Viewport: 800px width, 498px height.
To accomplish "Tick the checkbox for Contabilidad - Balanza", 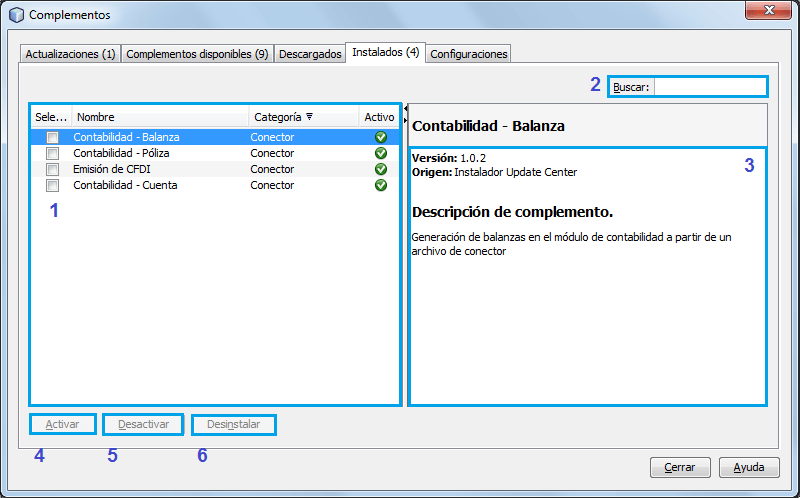I will 52,137.
